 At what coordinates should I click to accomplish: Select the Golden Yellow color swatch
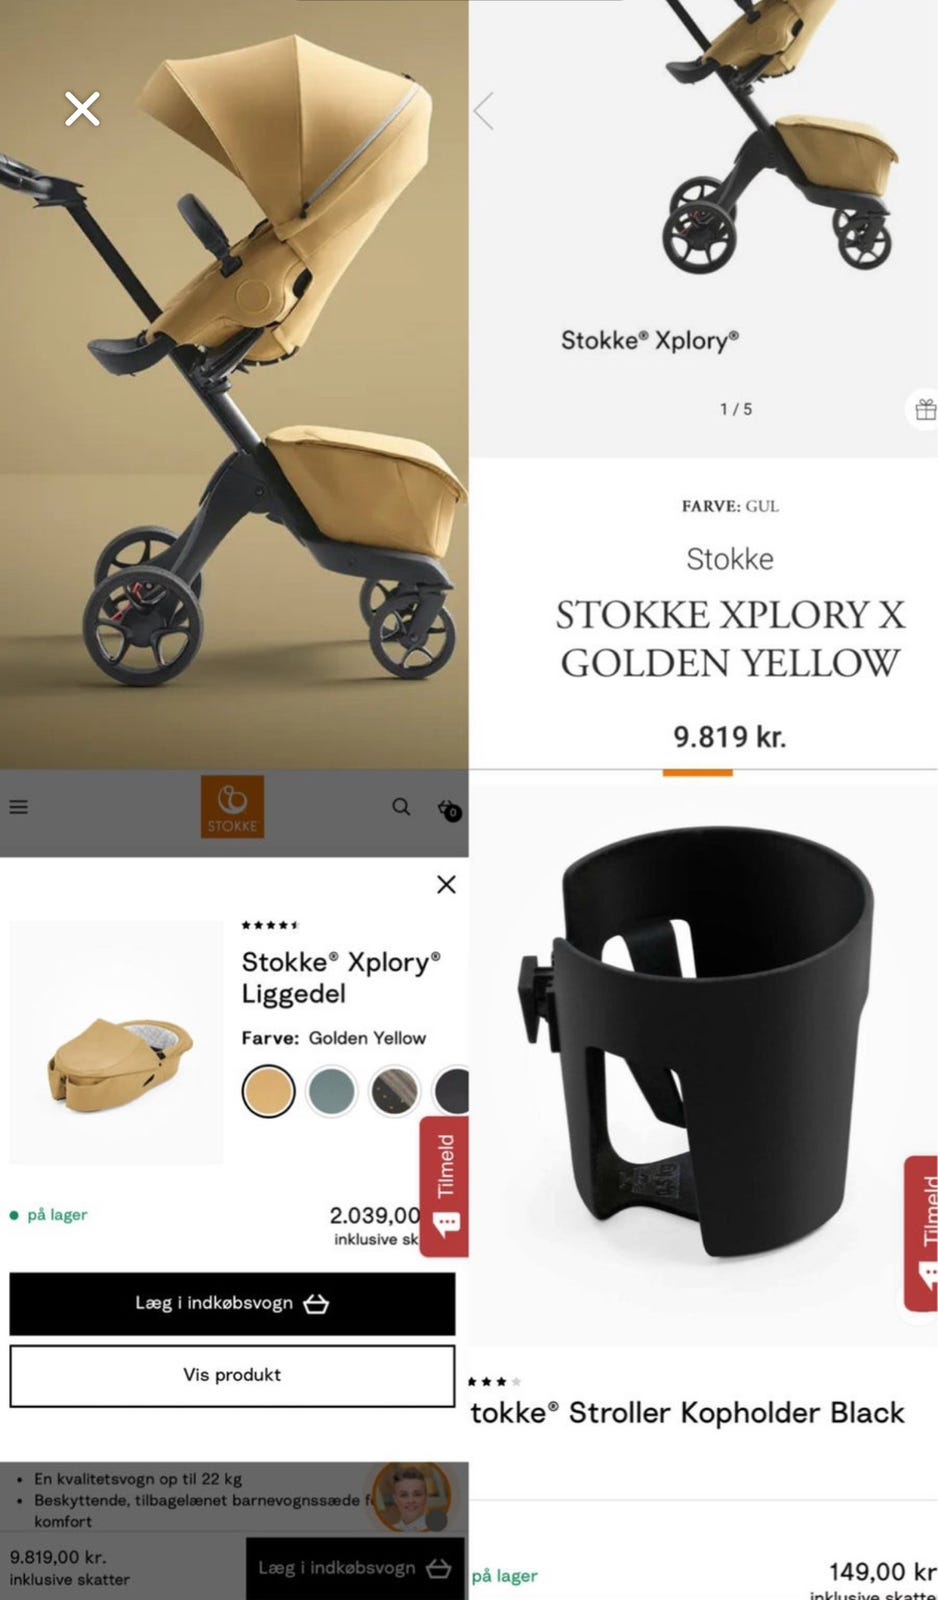268,1091
